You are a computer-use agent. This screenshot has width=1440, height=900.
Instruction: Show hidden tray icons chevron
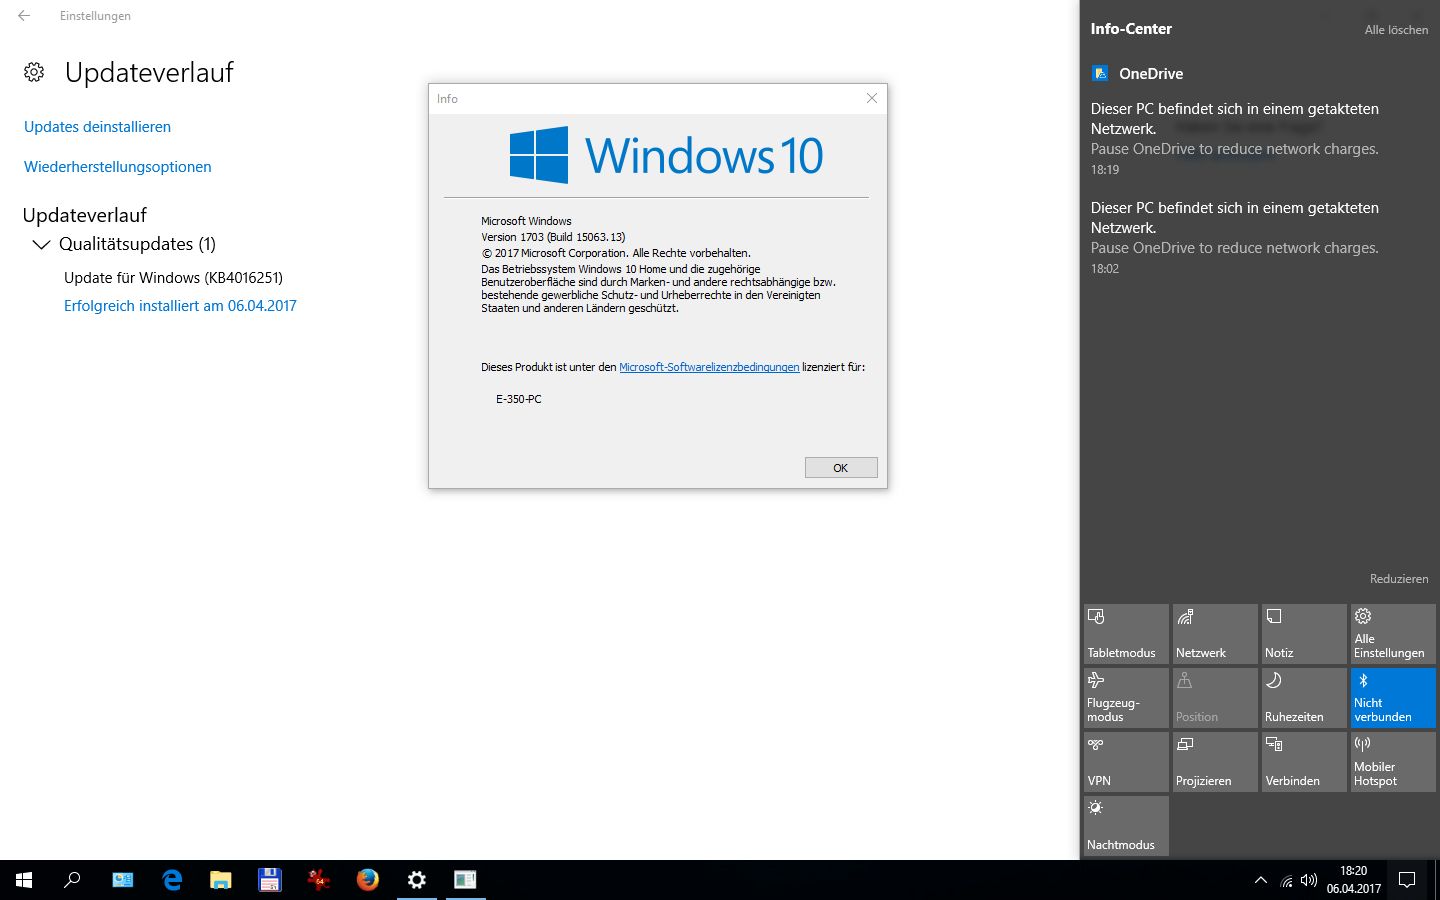coord(1260,880)
